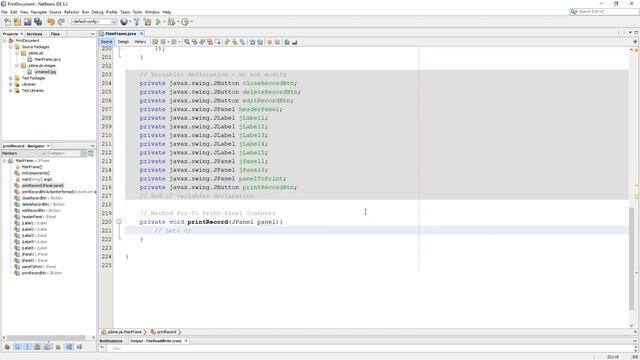Click the Undo toolbar icon
The height and width of the screenshot is (360, 640).
tap(51, 22)
